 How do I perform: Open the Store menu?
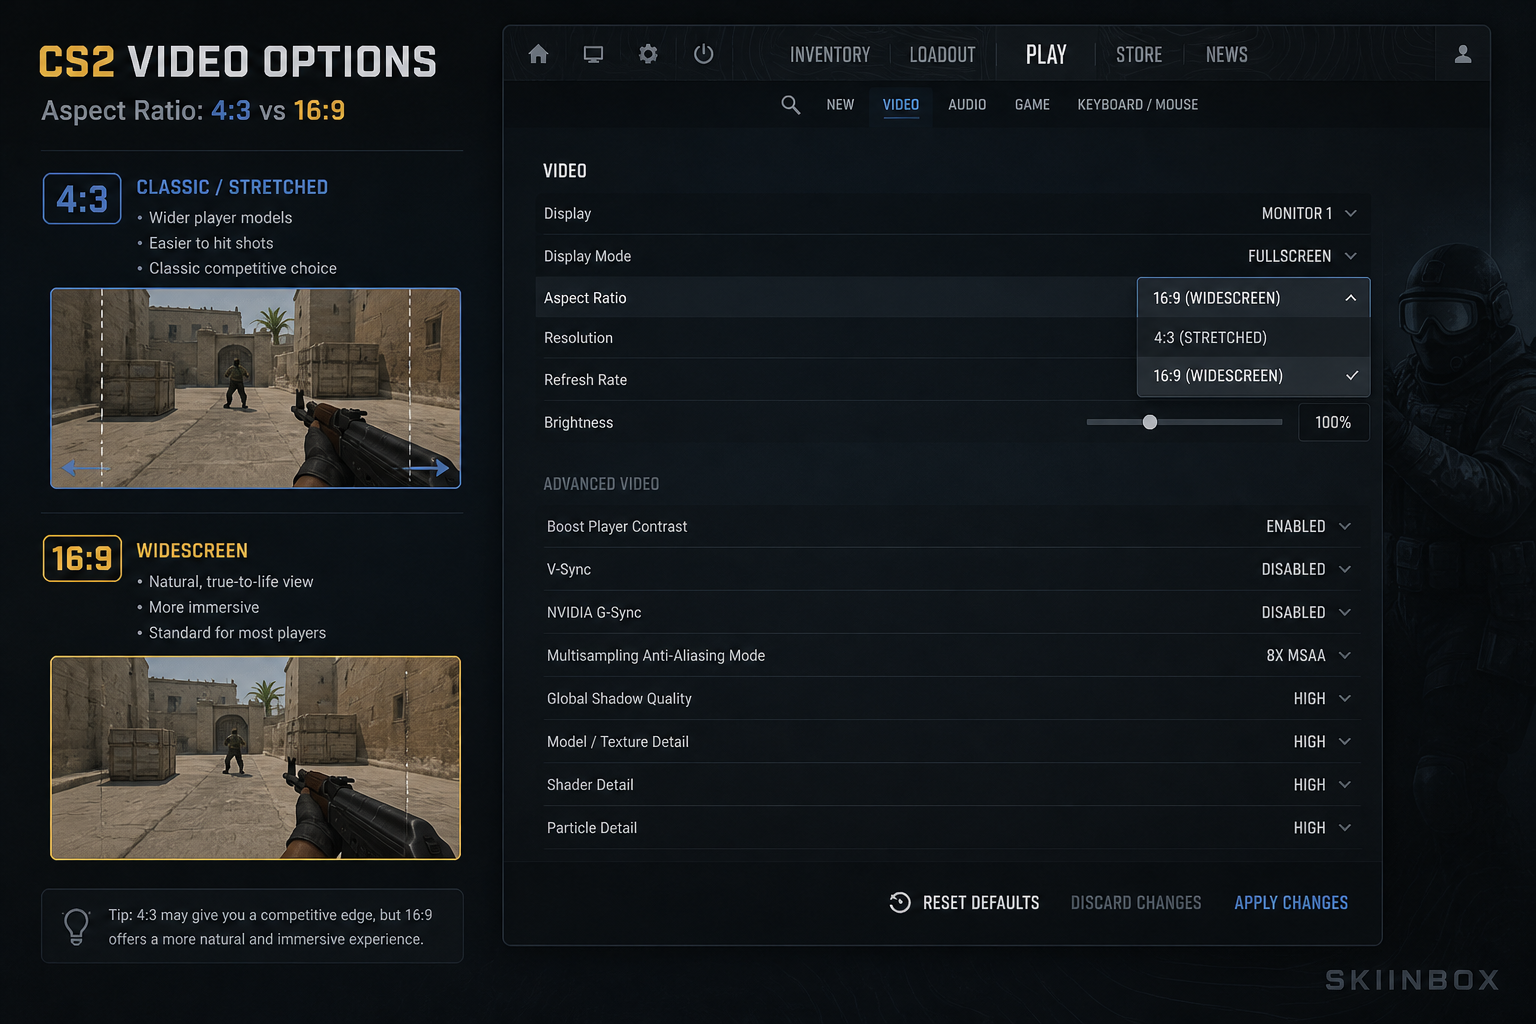click(x=1139, y=55)
